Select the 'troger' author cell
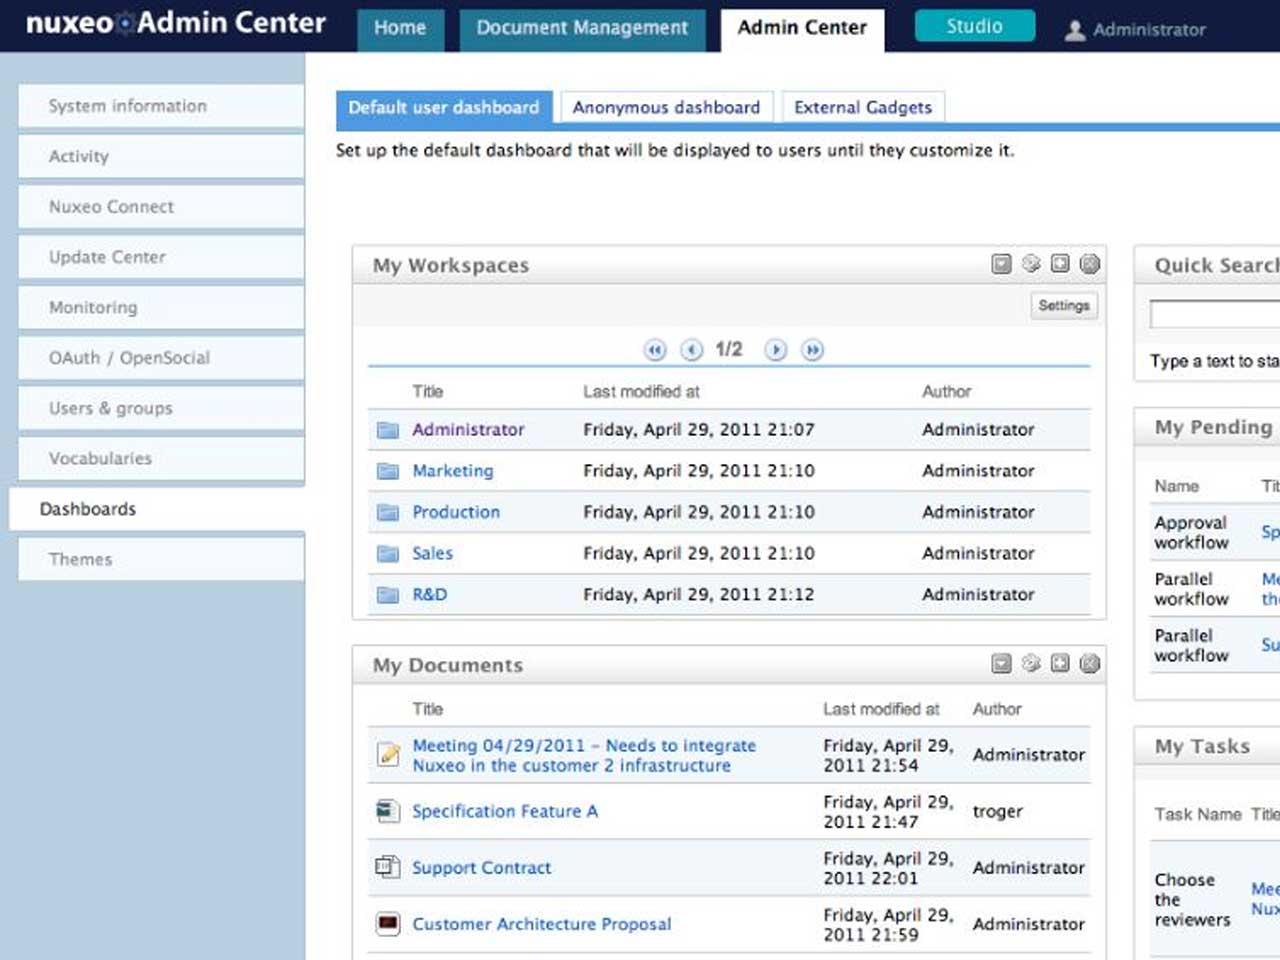Viewport: 1280px width, 960px height. (998, 811)
